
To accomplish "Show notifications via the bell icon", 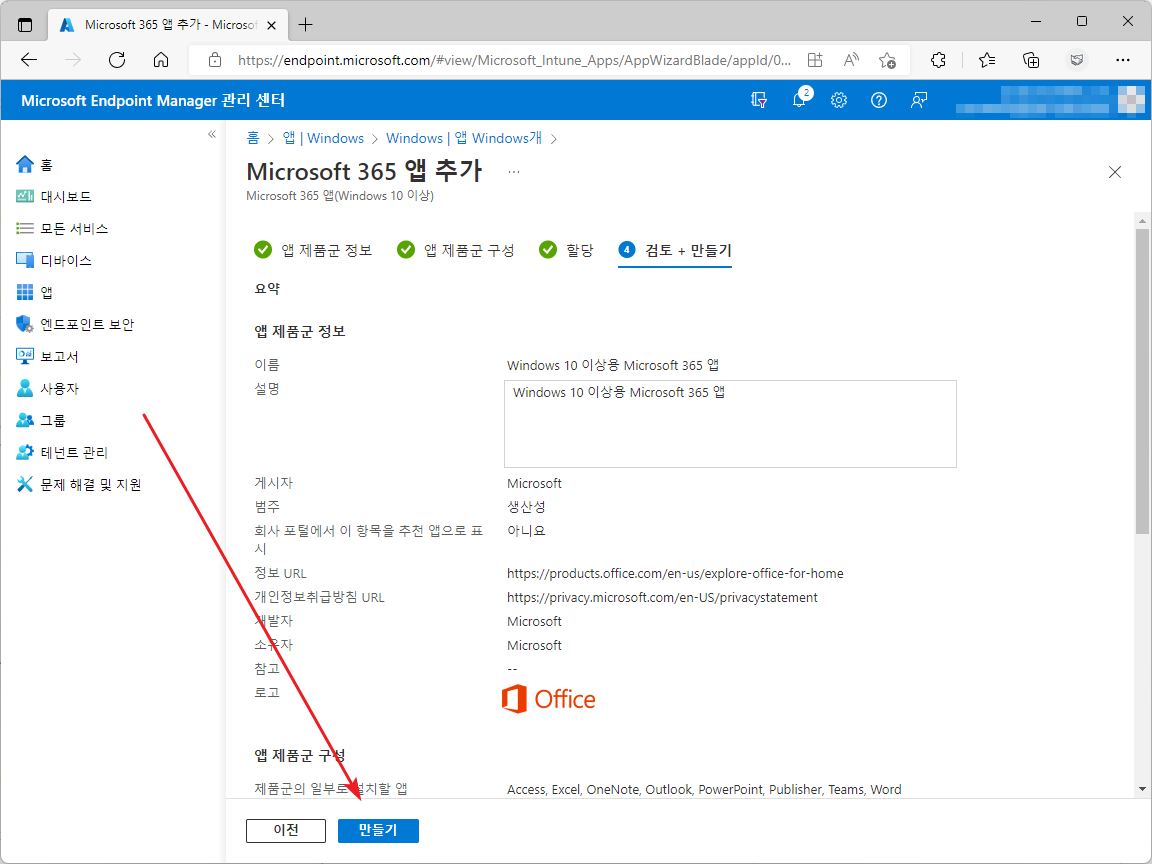I will (799, 100).
